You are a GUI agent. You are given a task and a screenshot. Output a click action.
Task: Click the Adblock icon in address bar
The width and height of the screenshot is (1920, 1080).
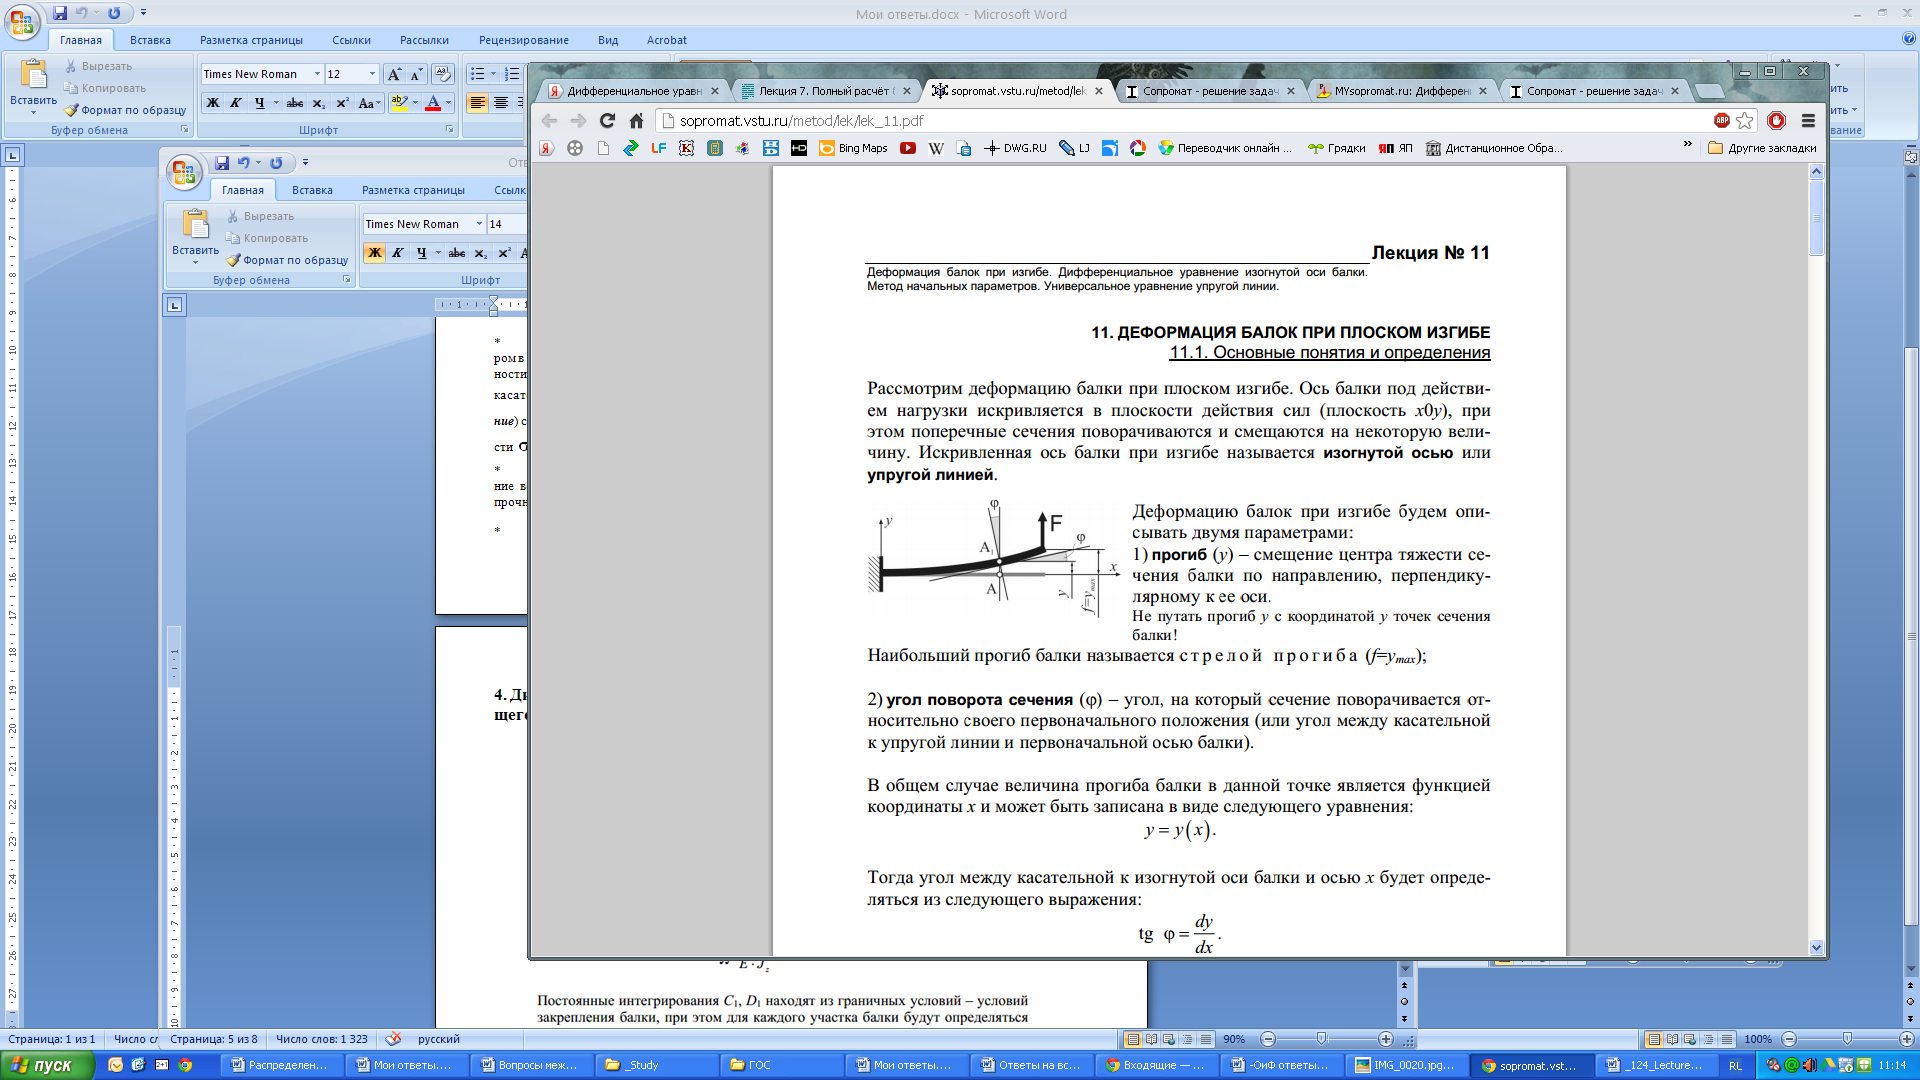click(1722, 120)
